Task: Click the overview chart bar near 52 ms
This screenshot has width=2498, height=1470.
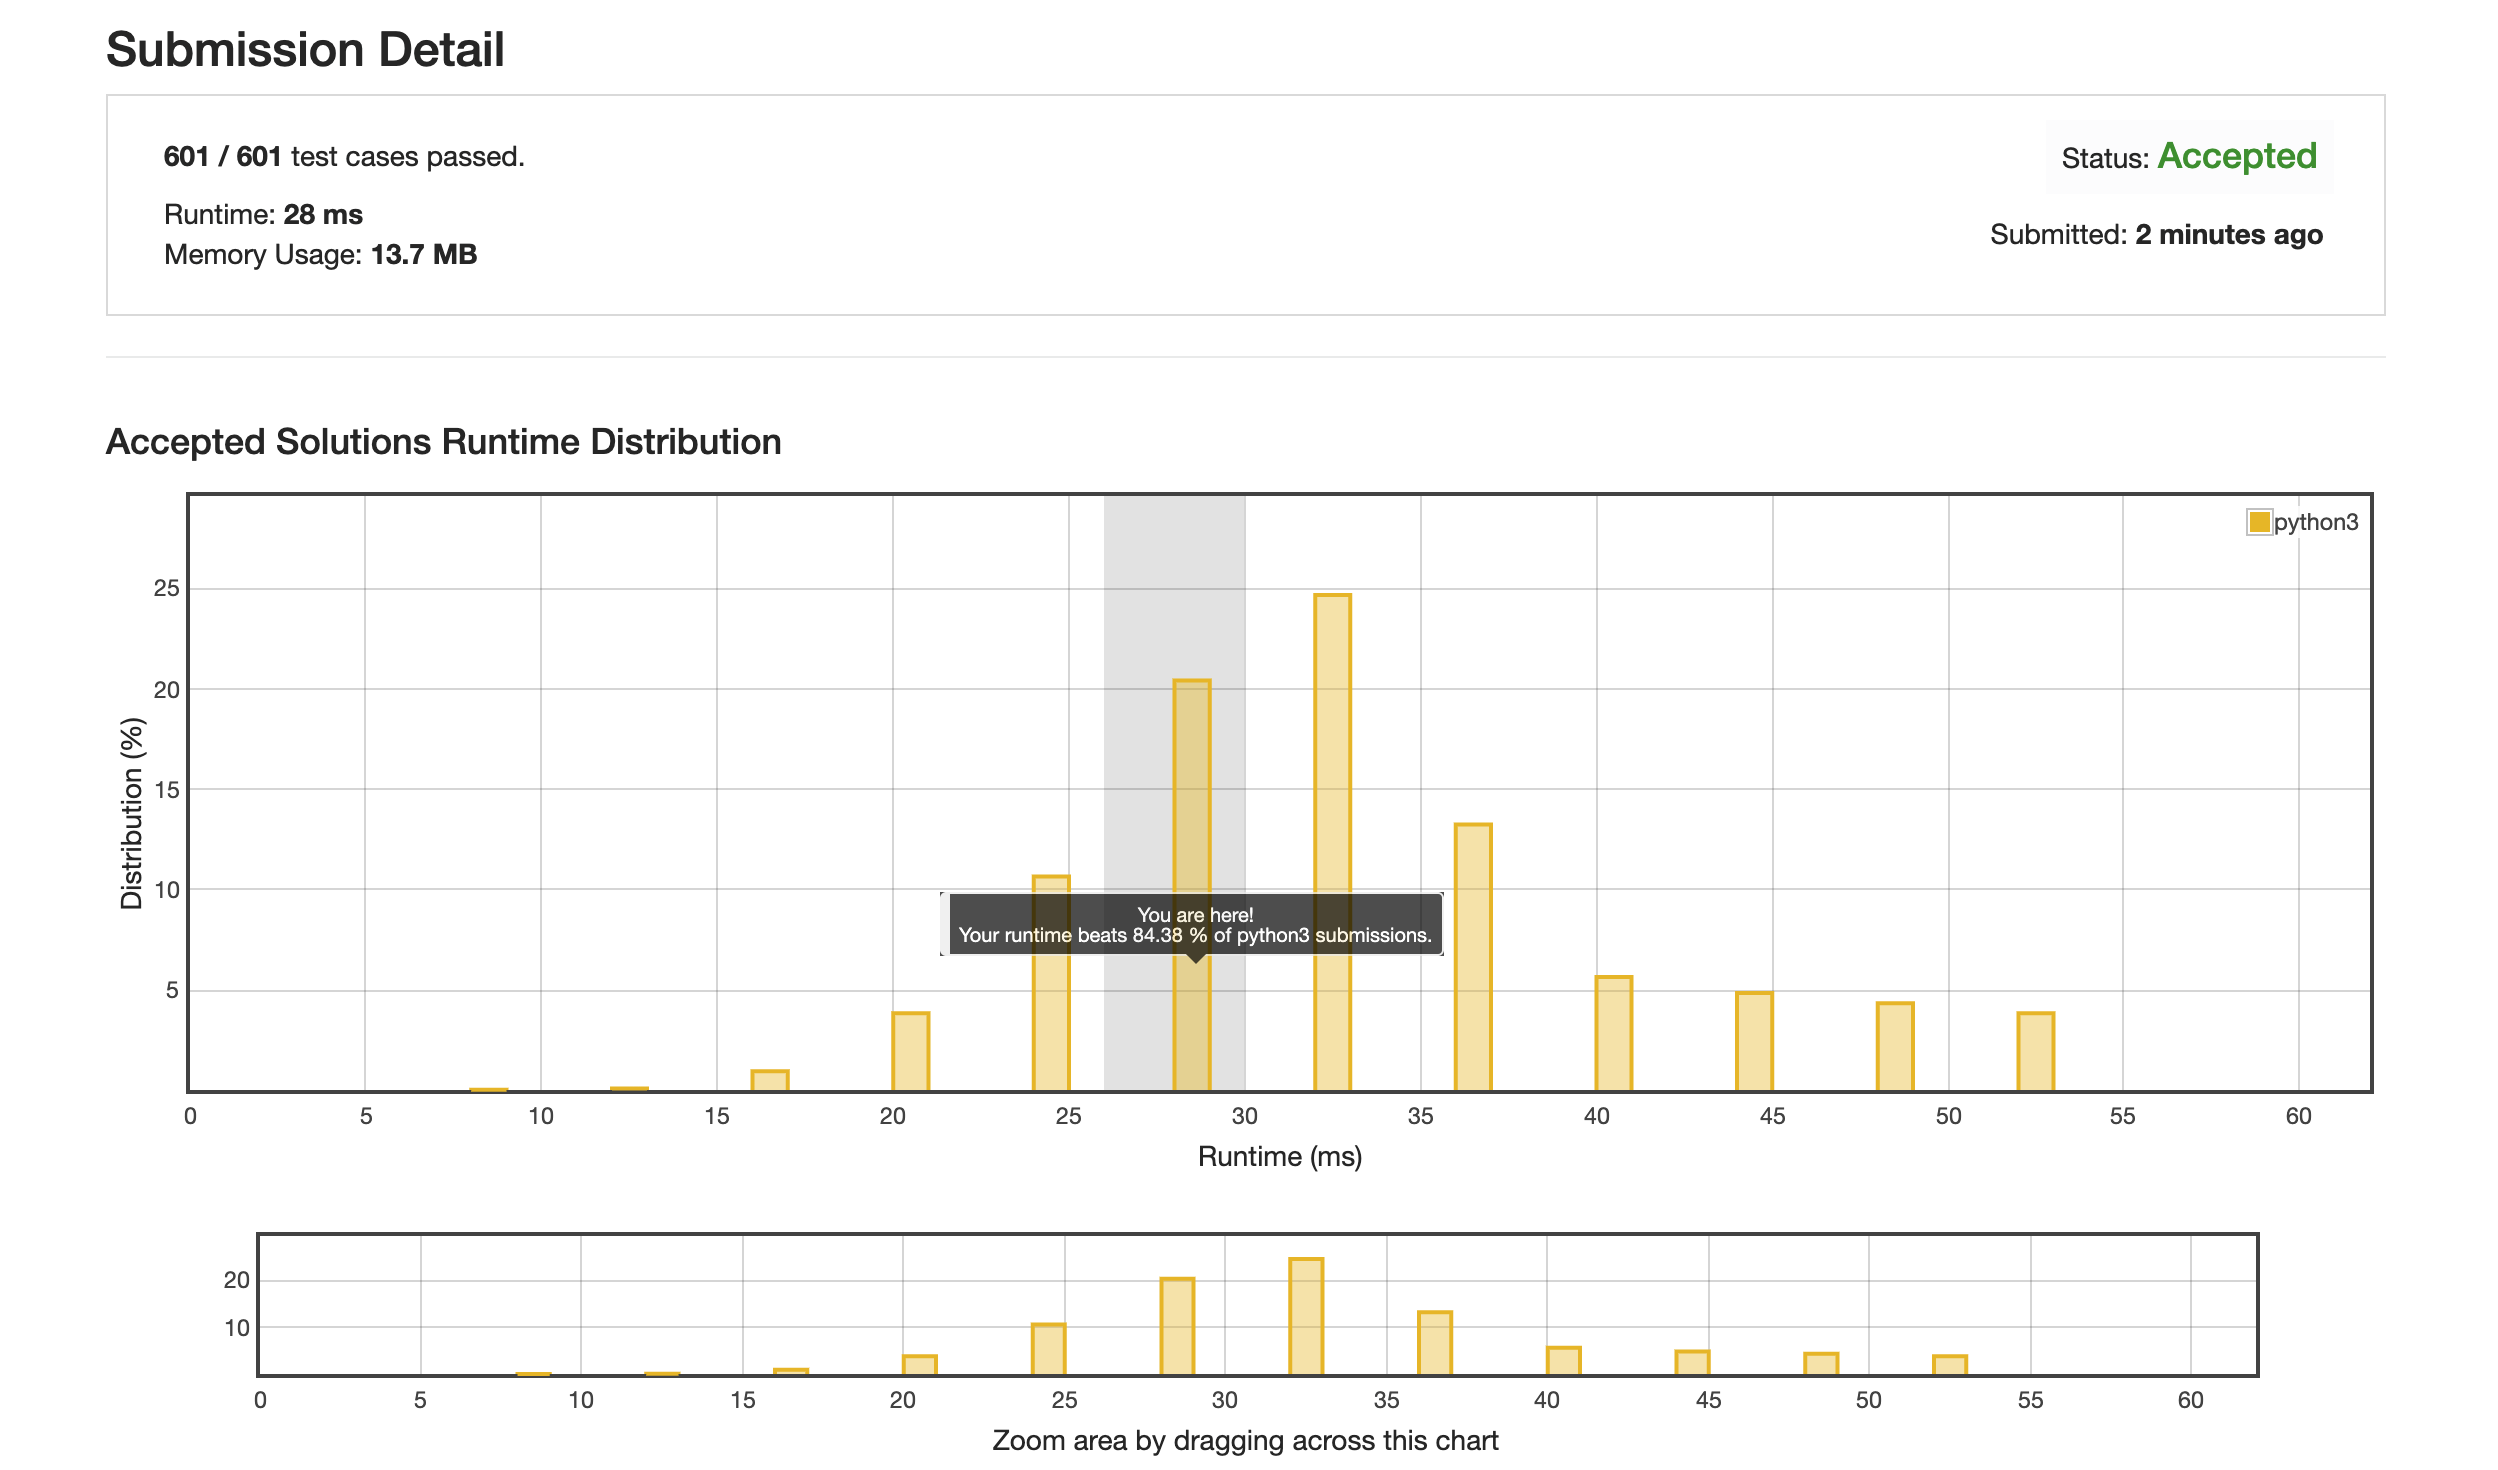Action: point(1949,1364)
